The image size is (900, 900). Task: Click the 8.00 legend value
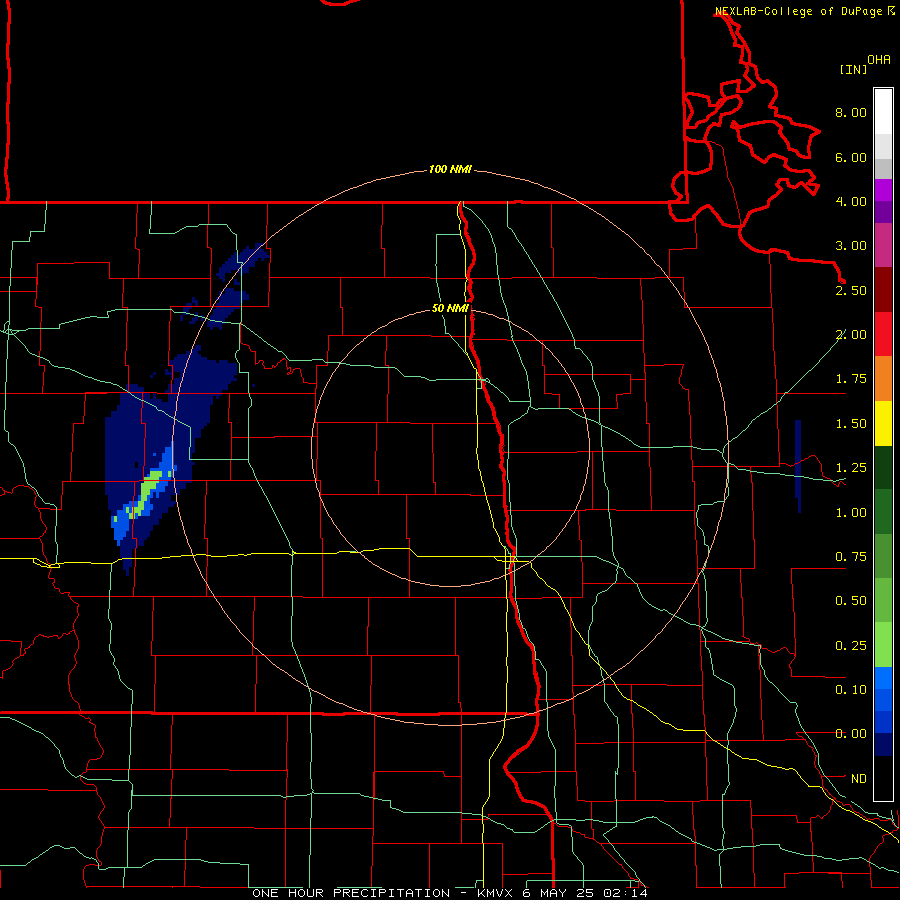[x=851, y=112]
